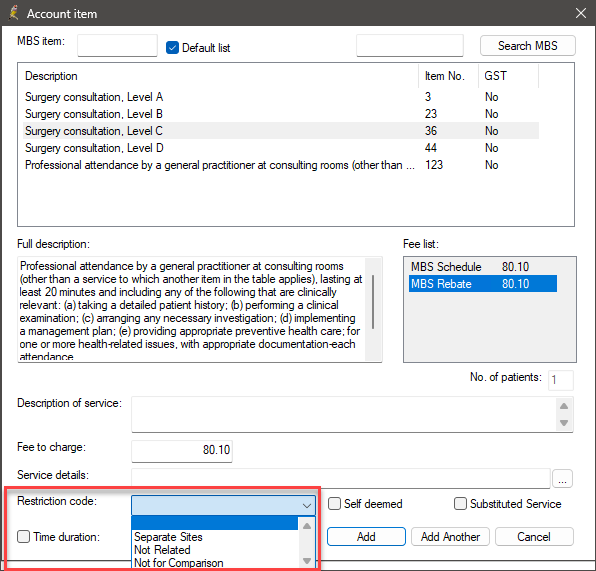Uncheck the Default list checkbox
This screenshot has width=596, height=571.
tap(173, 48)
